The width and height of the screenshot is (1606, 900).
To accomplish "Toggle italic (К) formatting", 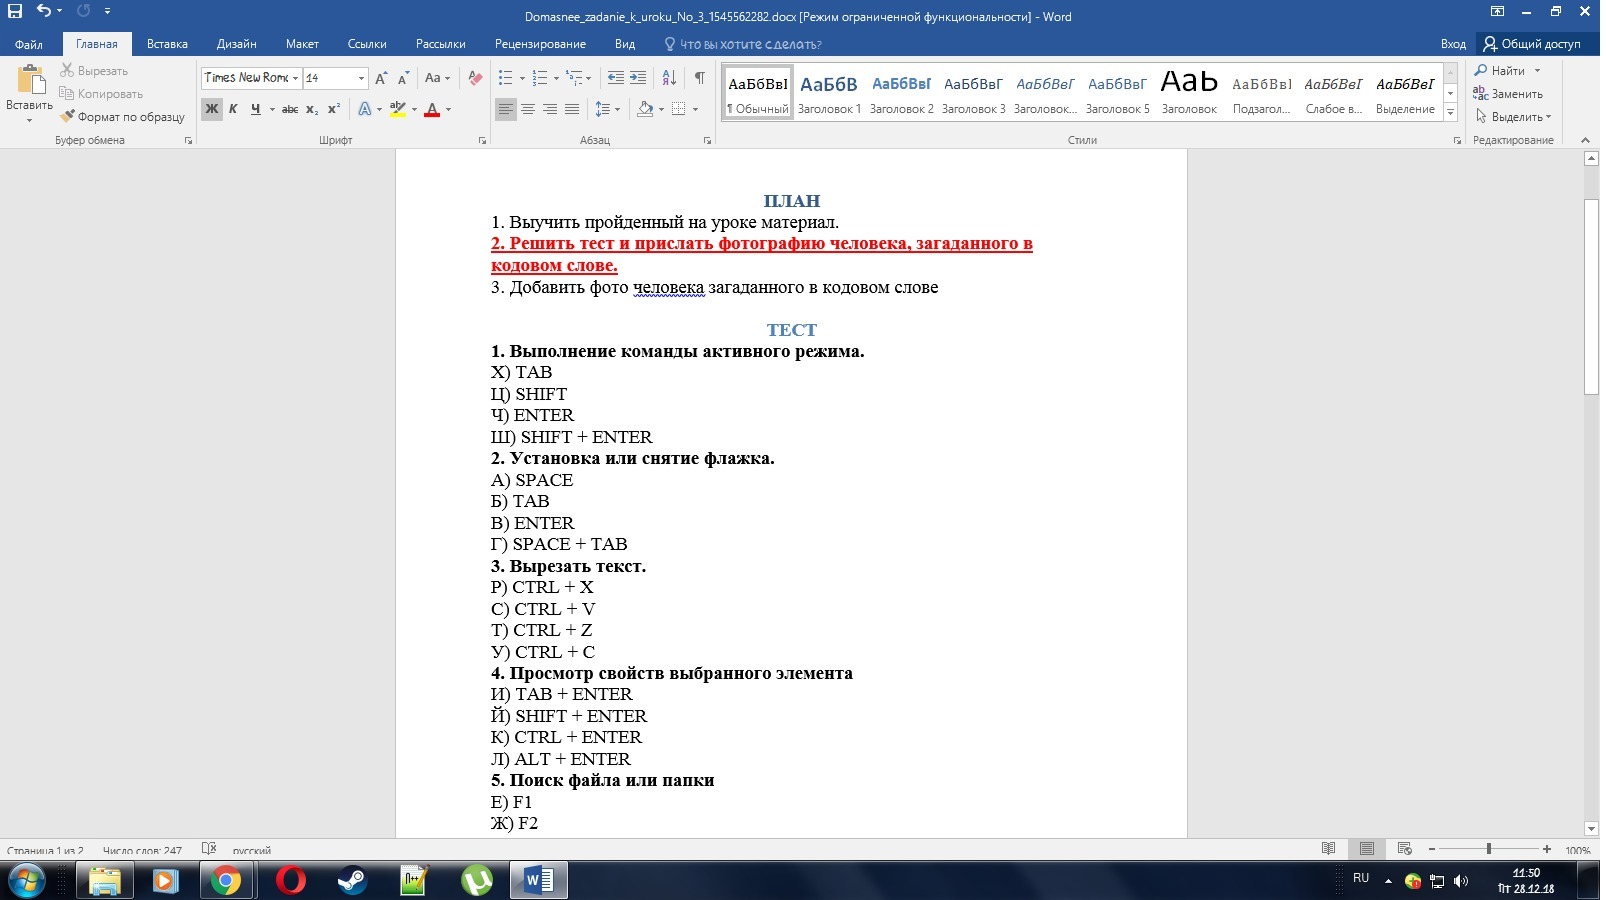I will click(x=233, y=109).
